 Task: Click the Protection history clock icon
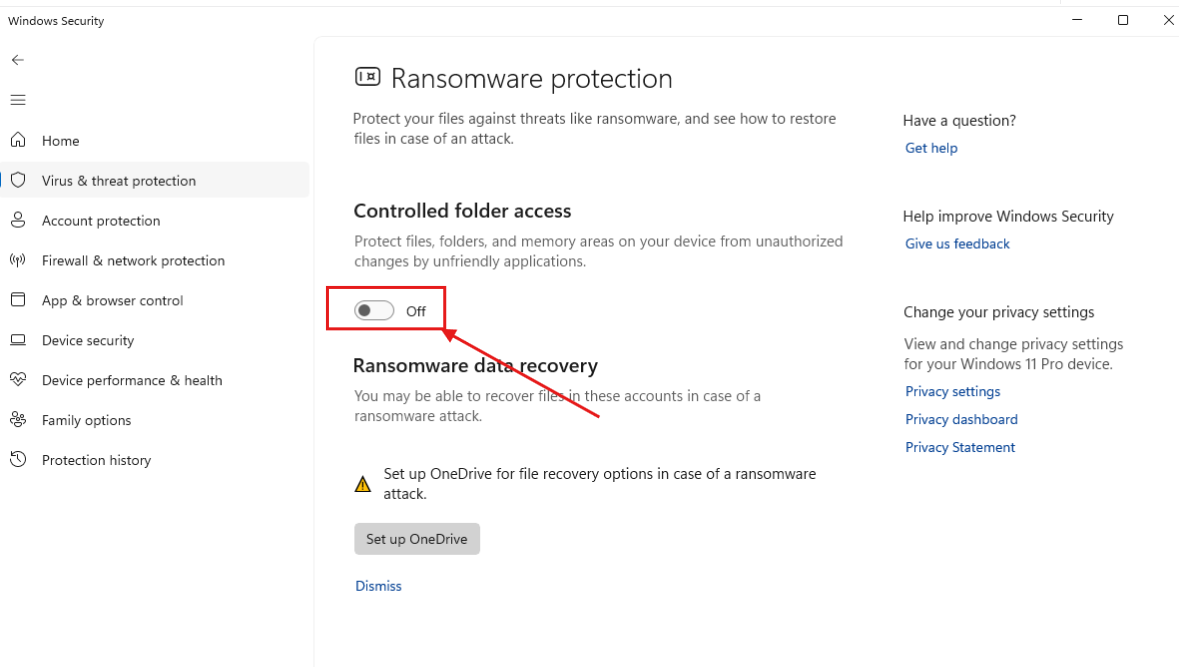point(18,460)
